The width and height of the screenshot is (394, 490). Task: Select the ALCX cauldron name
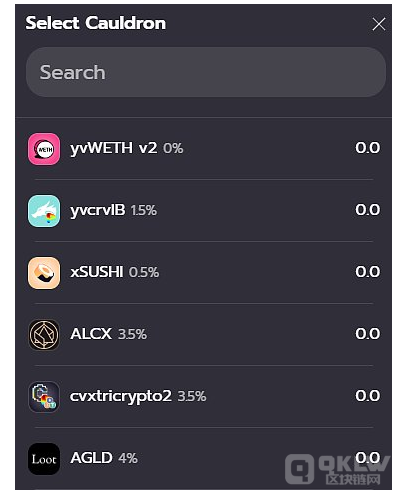[91, 334]
